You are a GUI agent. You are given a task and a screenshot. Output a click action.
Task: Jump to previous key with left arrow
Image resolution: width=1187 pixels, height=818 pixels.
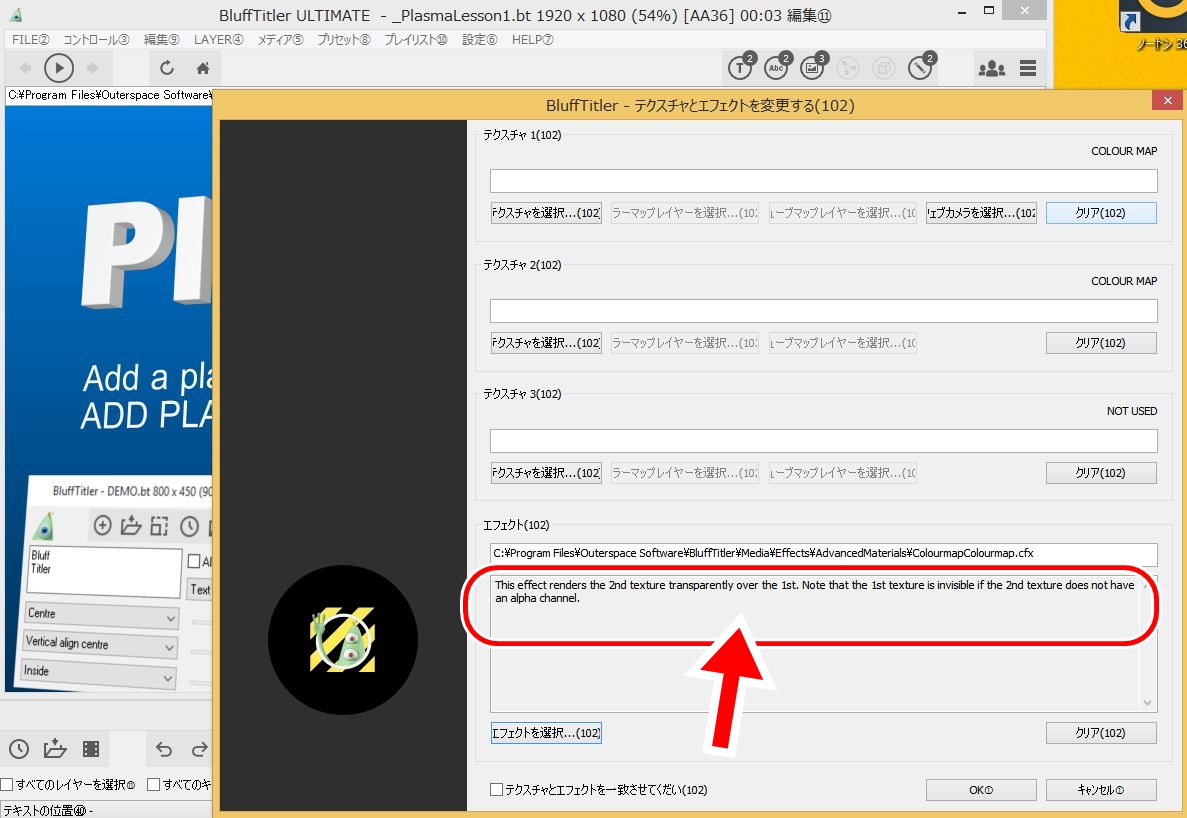coord(25,68)
